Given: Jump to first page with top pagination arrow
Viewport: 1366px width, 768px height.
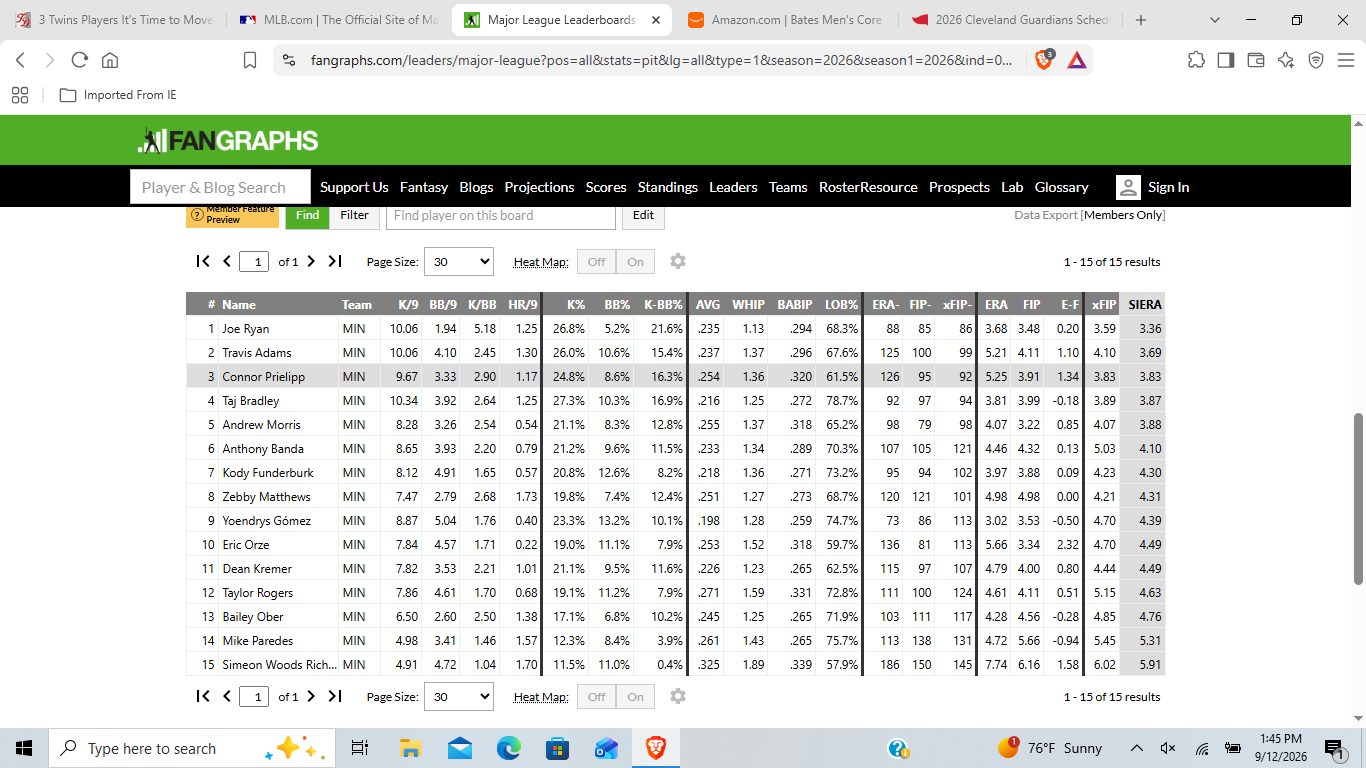Looking at the screenshot, I should tap(203, 261).
